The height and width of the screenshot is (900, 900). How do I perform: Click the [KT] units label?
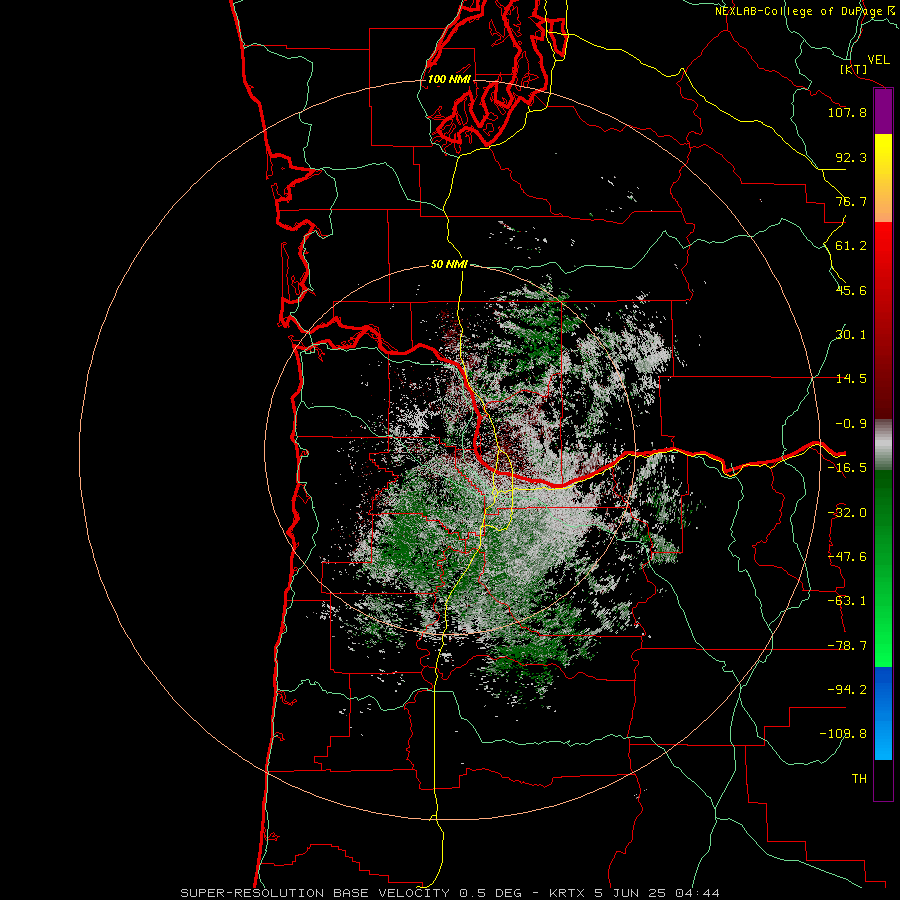[854, 69]
